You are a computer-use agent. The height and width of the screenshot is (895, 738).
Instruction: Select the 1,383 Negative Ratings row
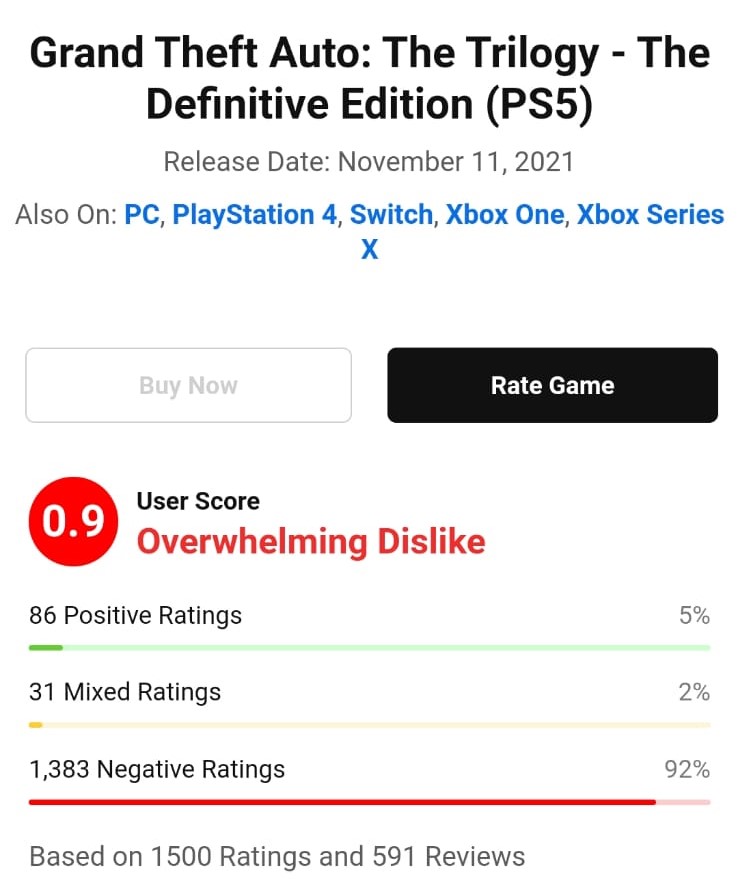[369, 780]
